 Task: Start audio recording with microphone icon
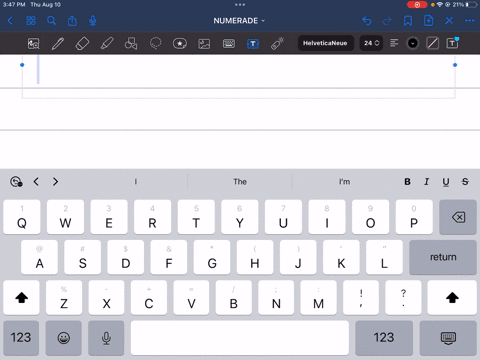(x=93, y=21)
